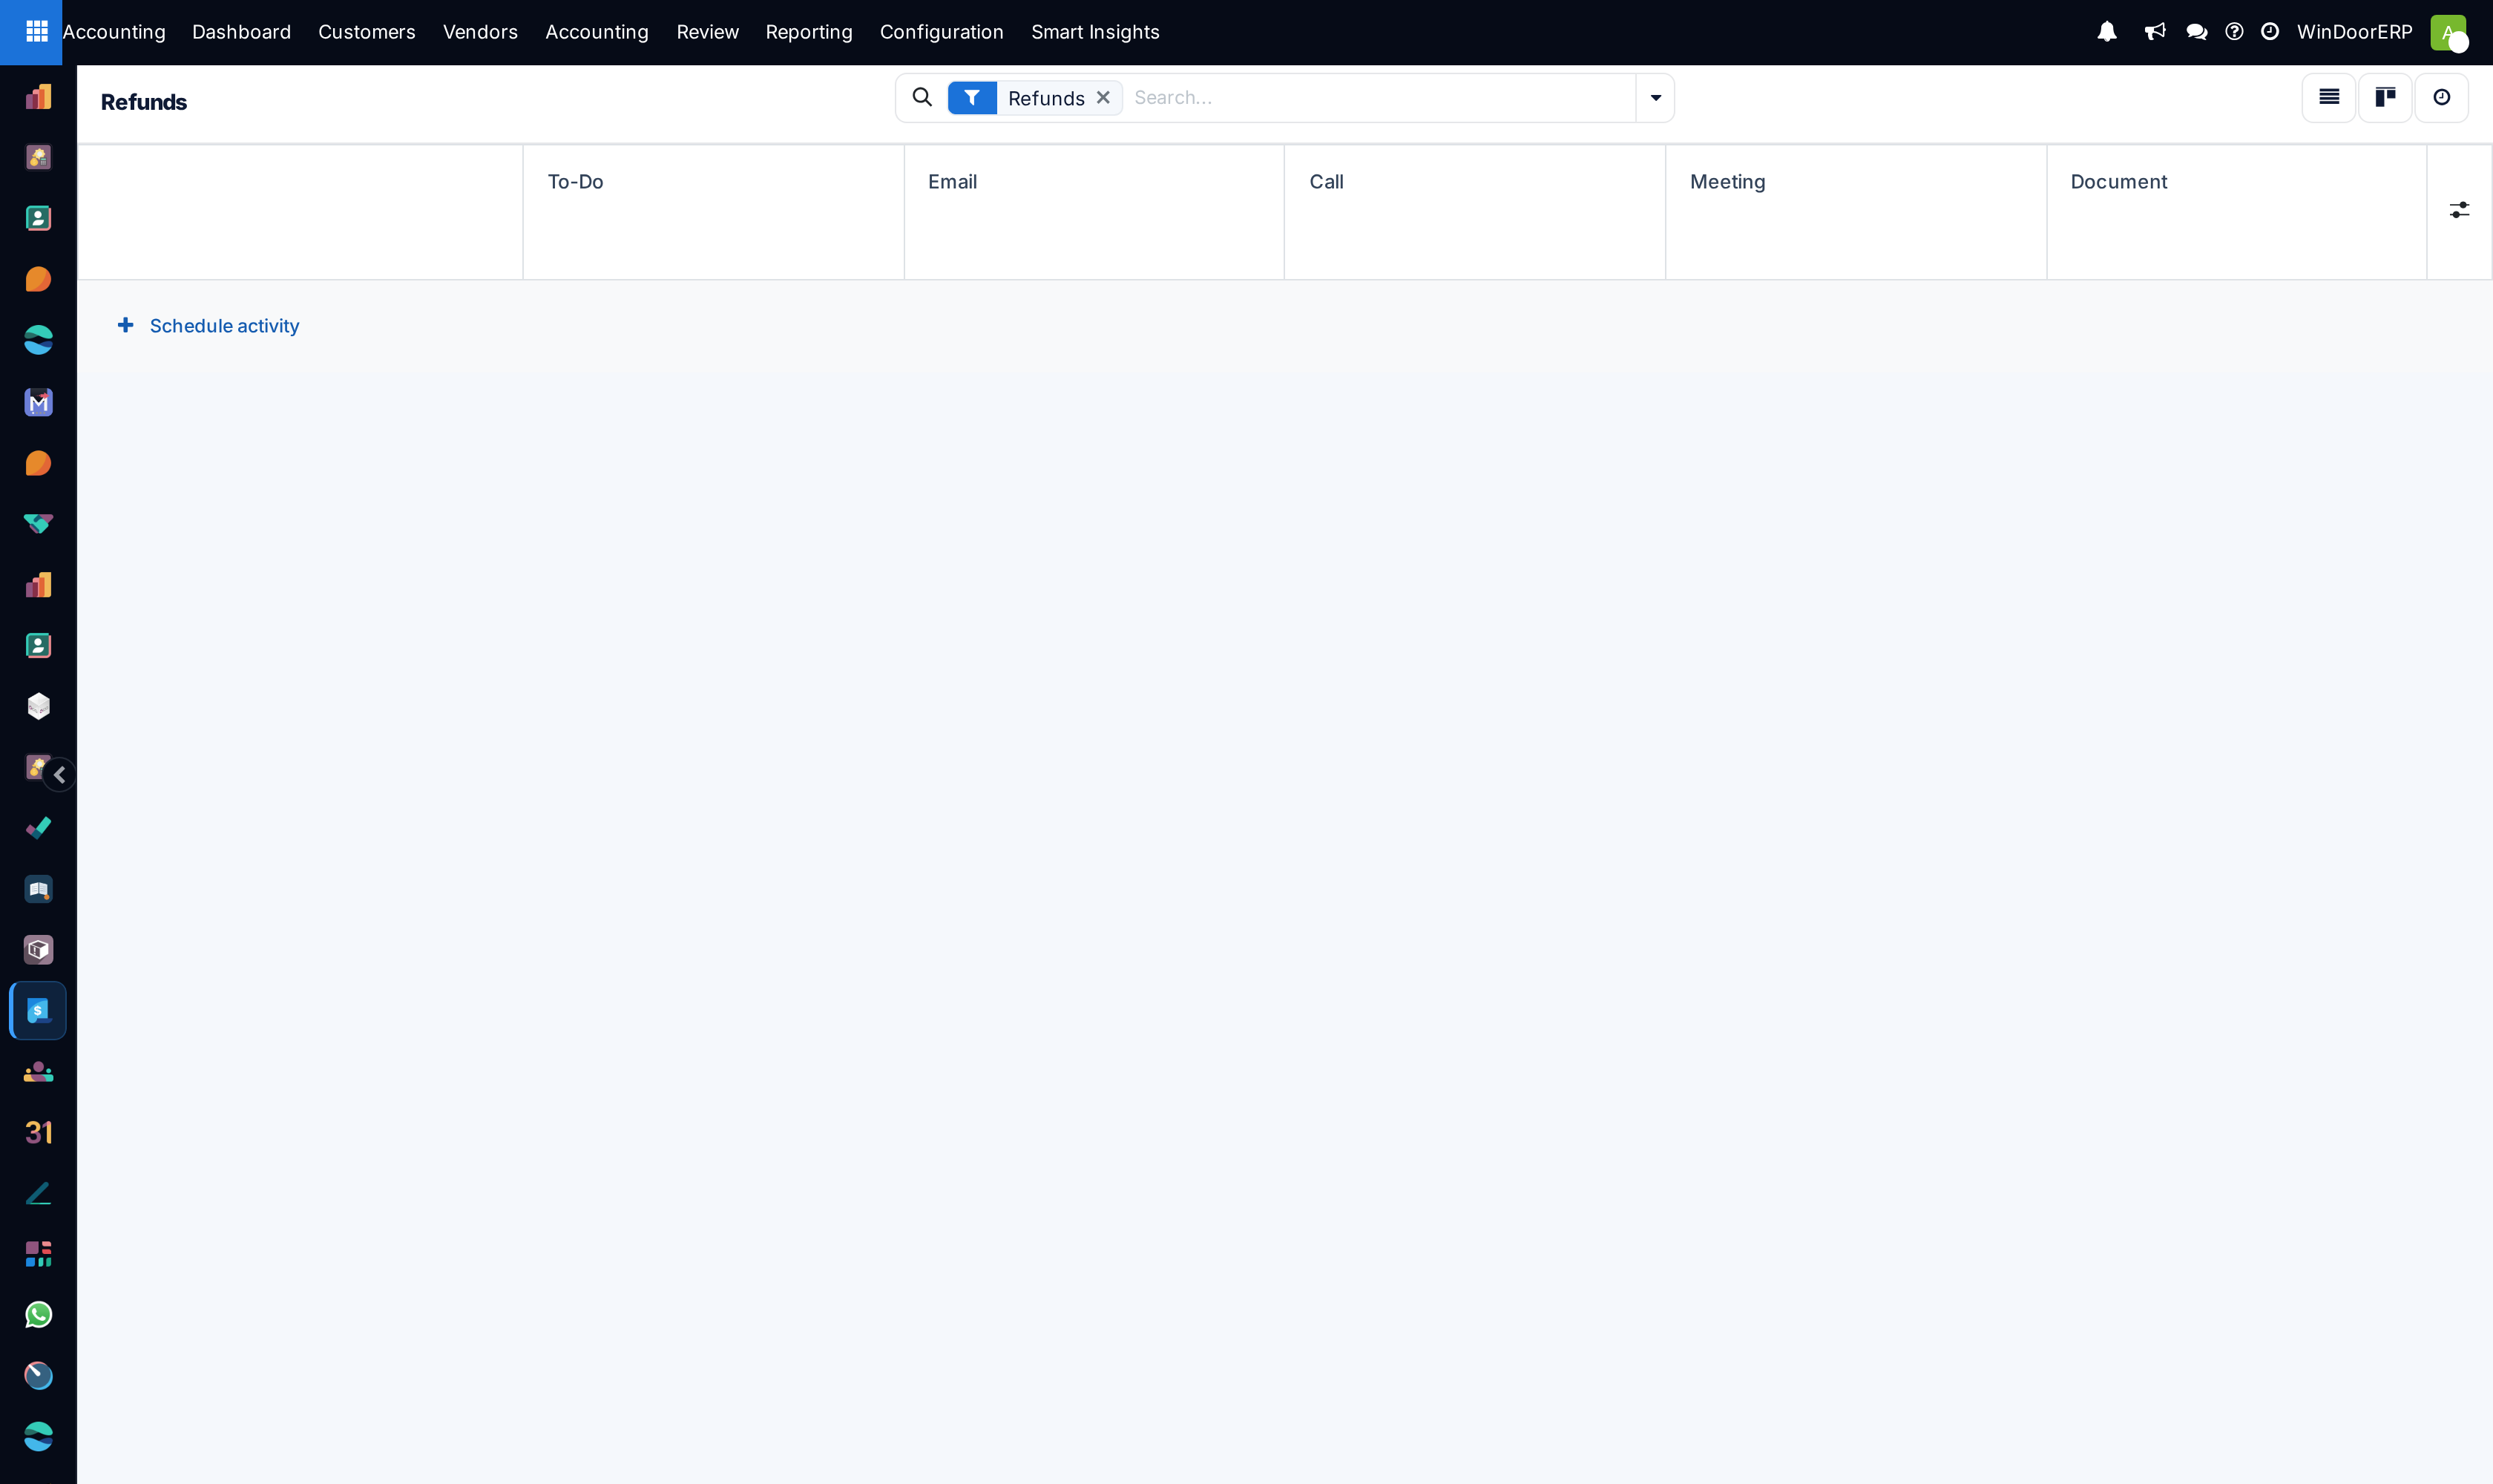
Task: Switch to the activity clock view
Action: (2442, 97)
